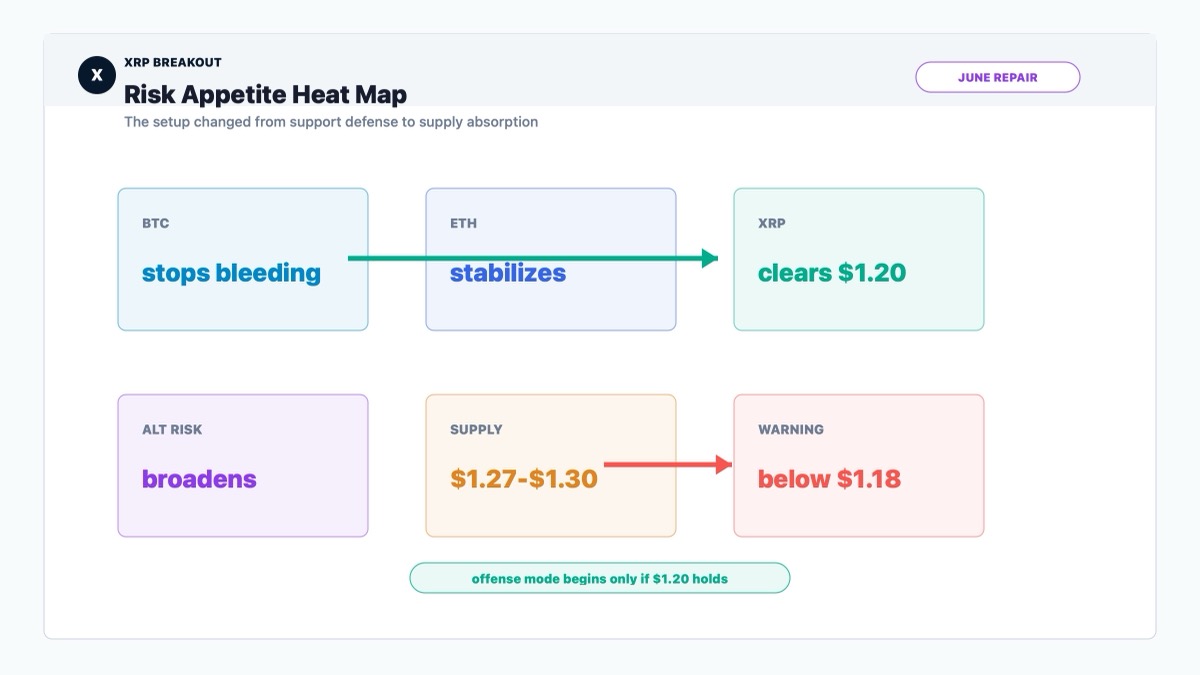
Task: Click the XRP BREAKOUT header label
Action: coord(173,62)
